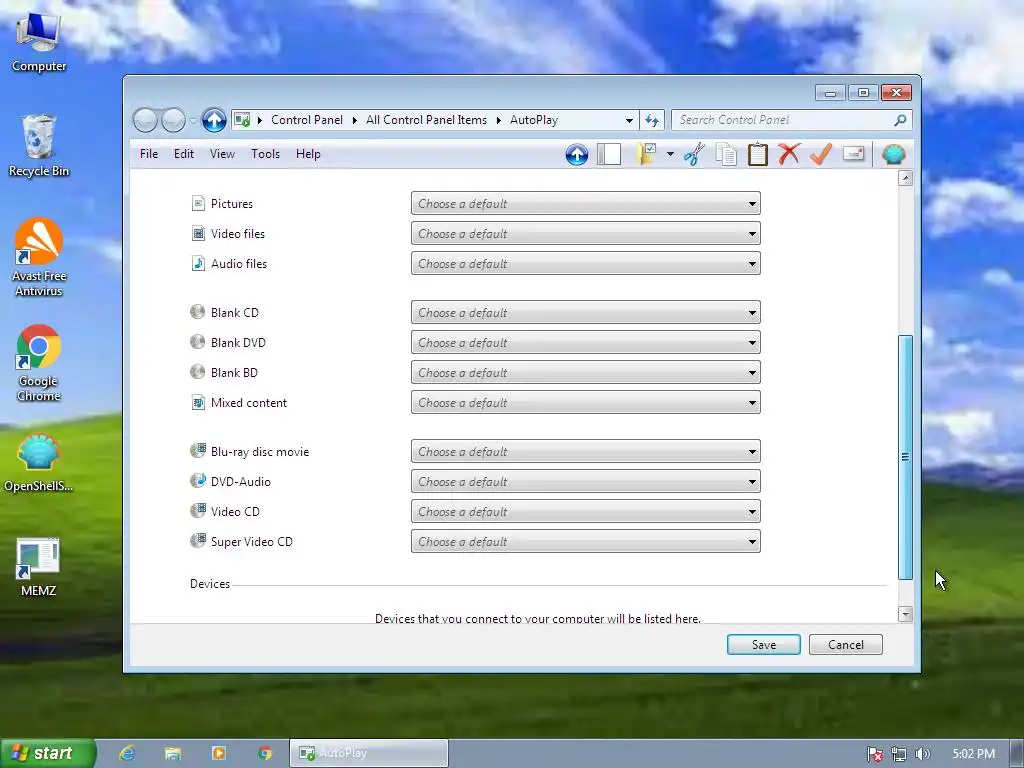Image resolution: width=1024 pixels, height=768 pixels.
Task: Select the Avast Free Antivirus desktop icon
Action: click(39, 257)
